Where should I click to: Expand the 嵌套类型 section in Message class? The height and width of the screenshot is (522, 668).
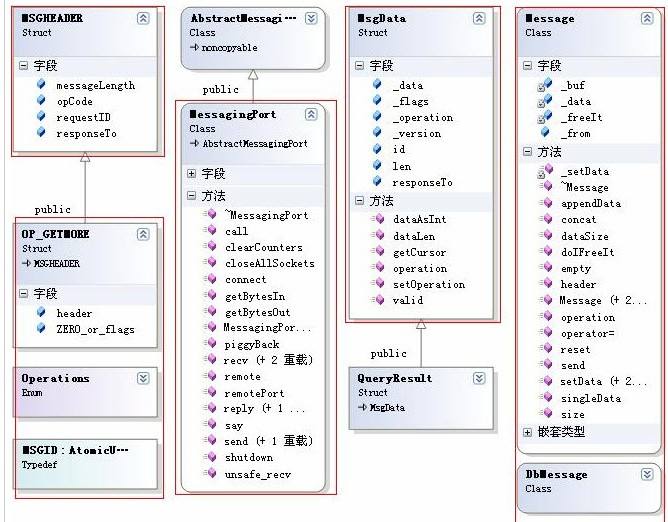(x=527, y=432)
